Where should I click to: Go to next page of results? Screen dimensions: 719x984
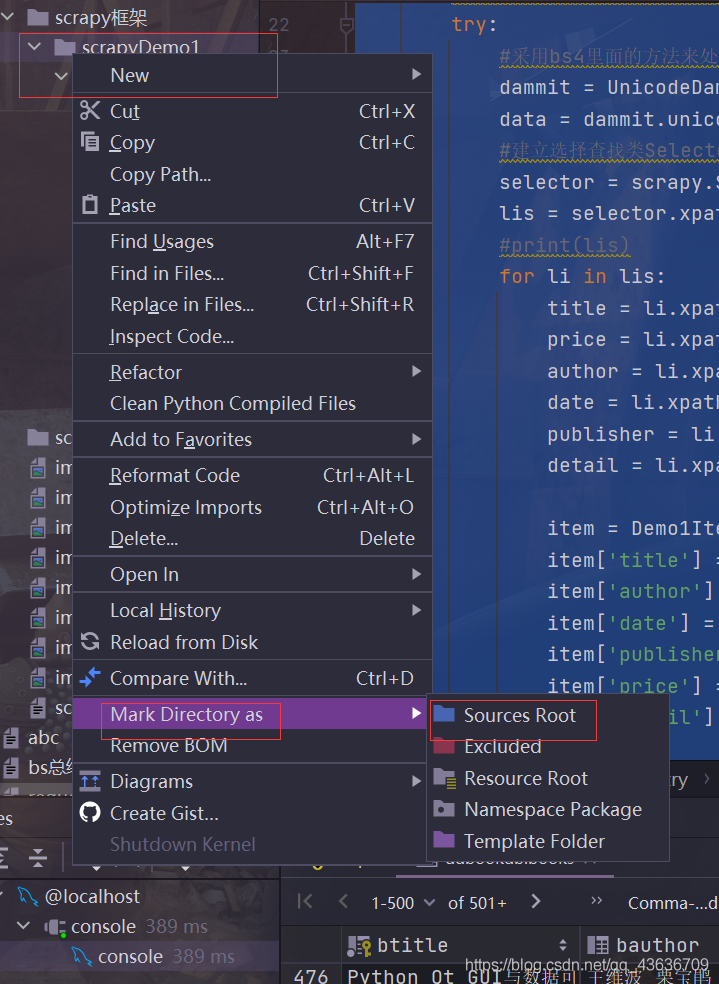[x=535, y=902]
